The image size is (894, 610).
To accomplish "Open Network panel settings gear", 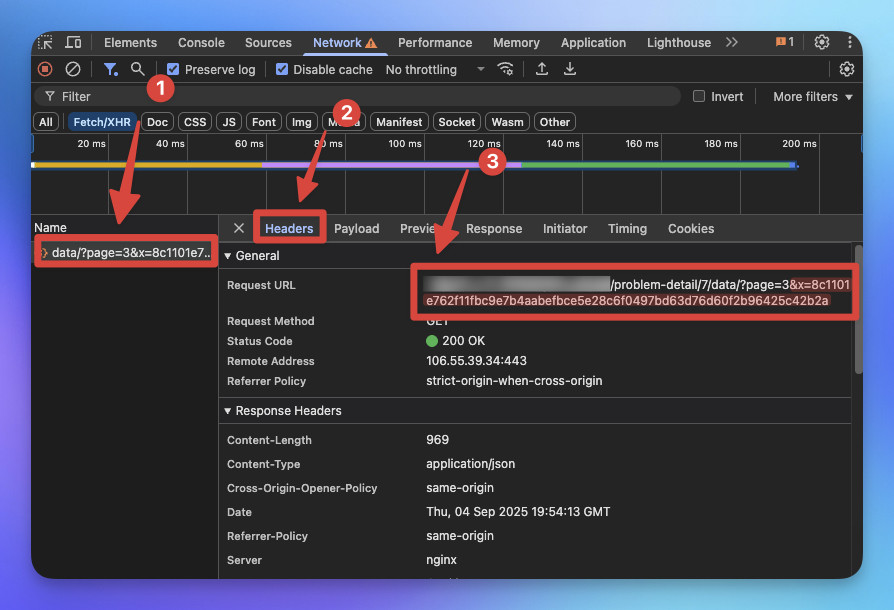I will (847, 70).
